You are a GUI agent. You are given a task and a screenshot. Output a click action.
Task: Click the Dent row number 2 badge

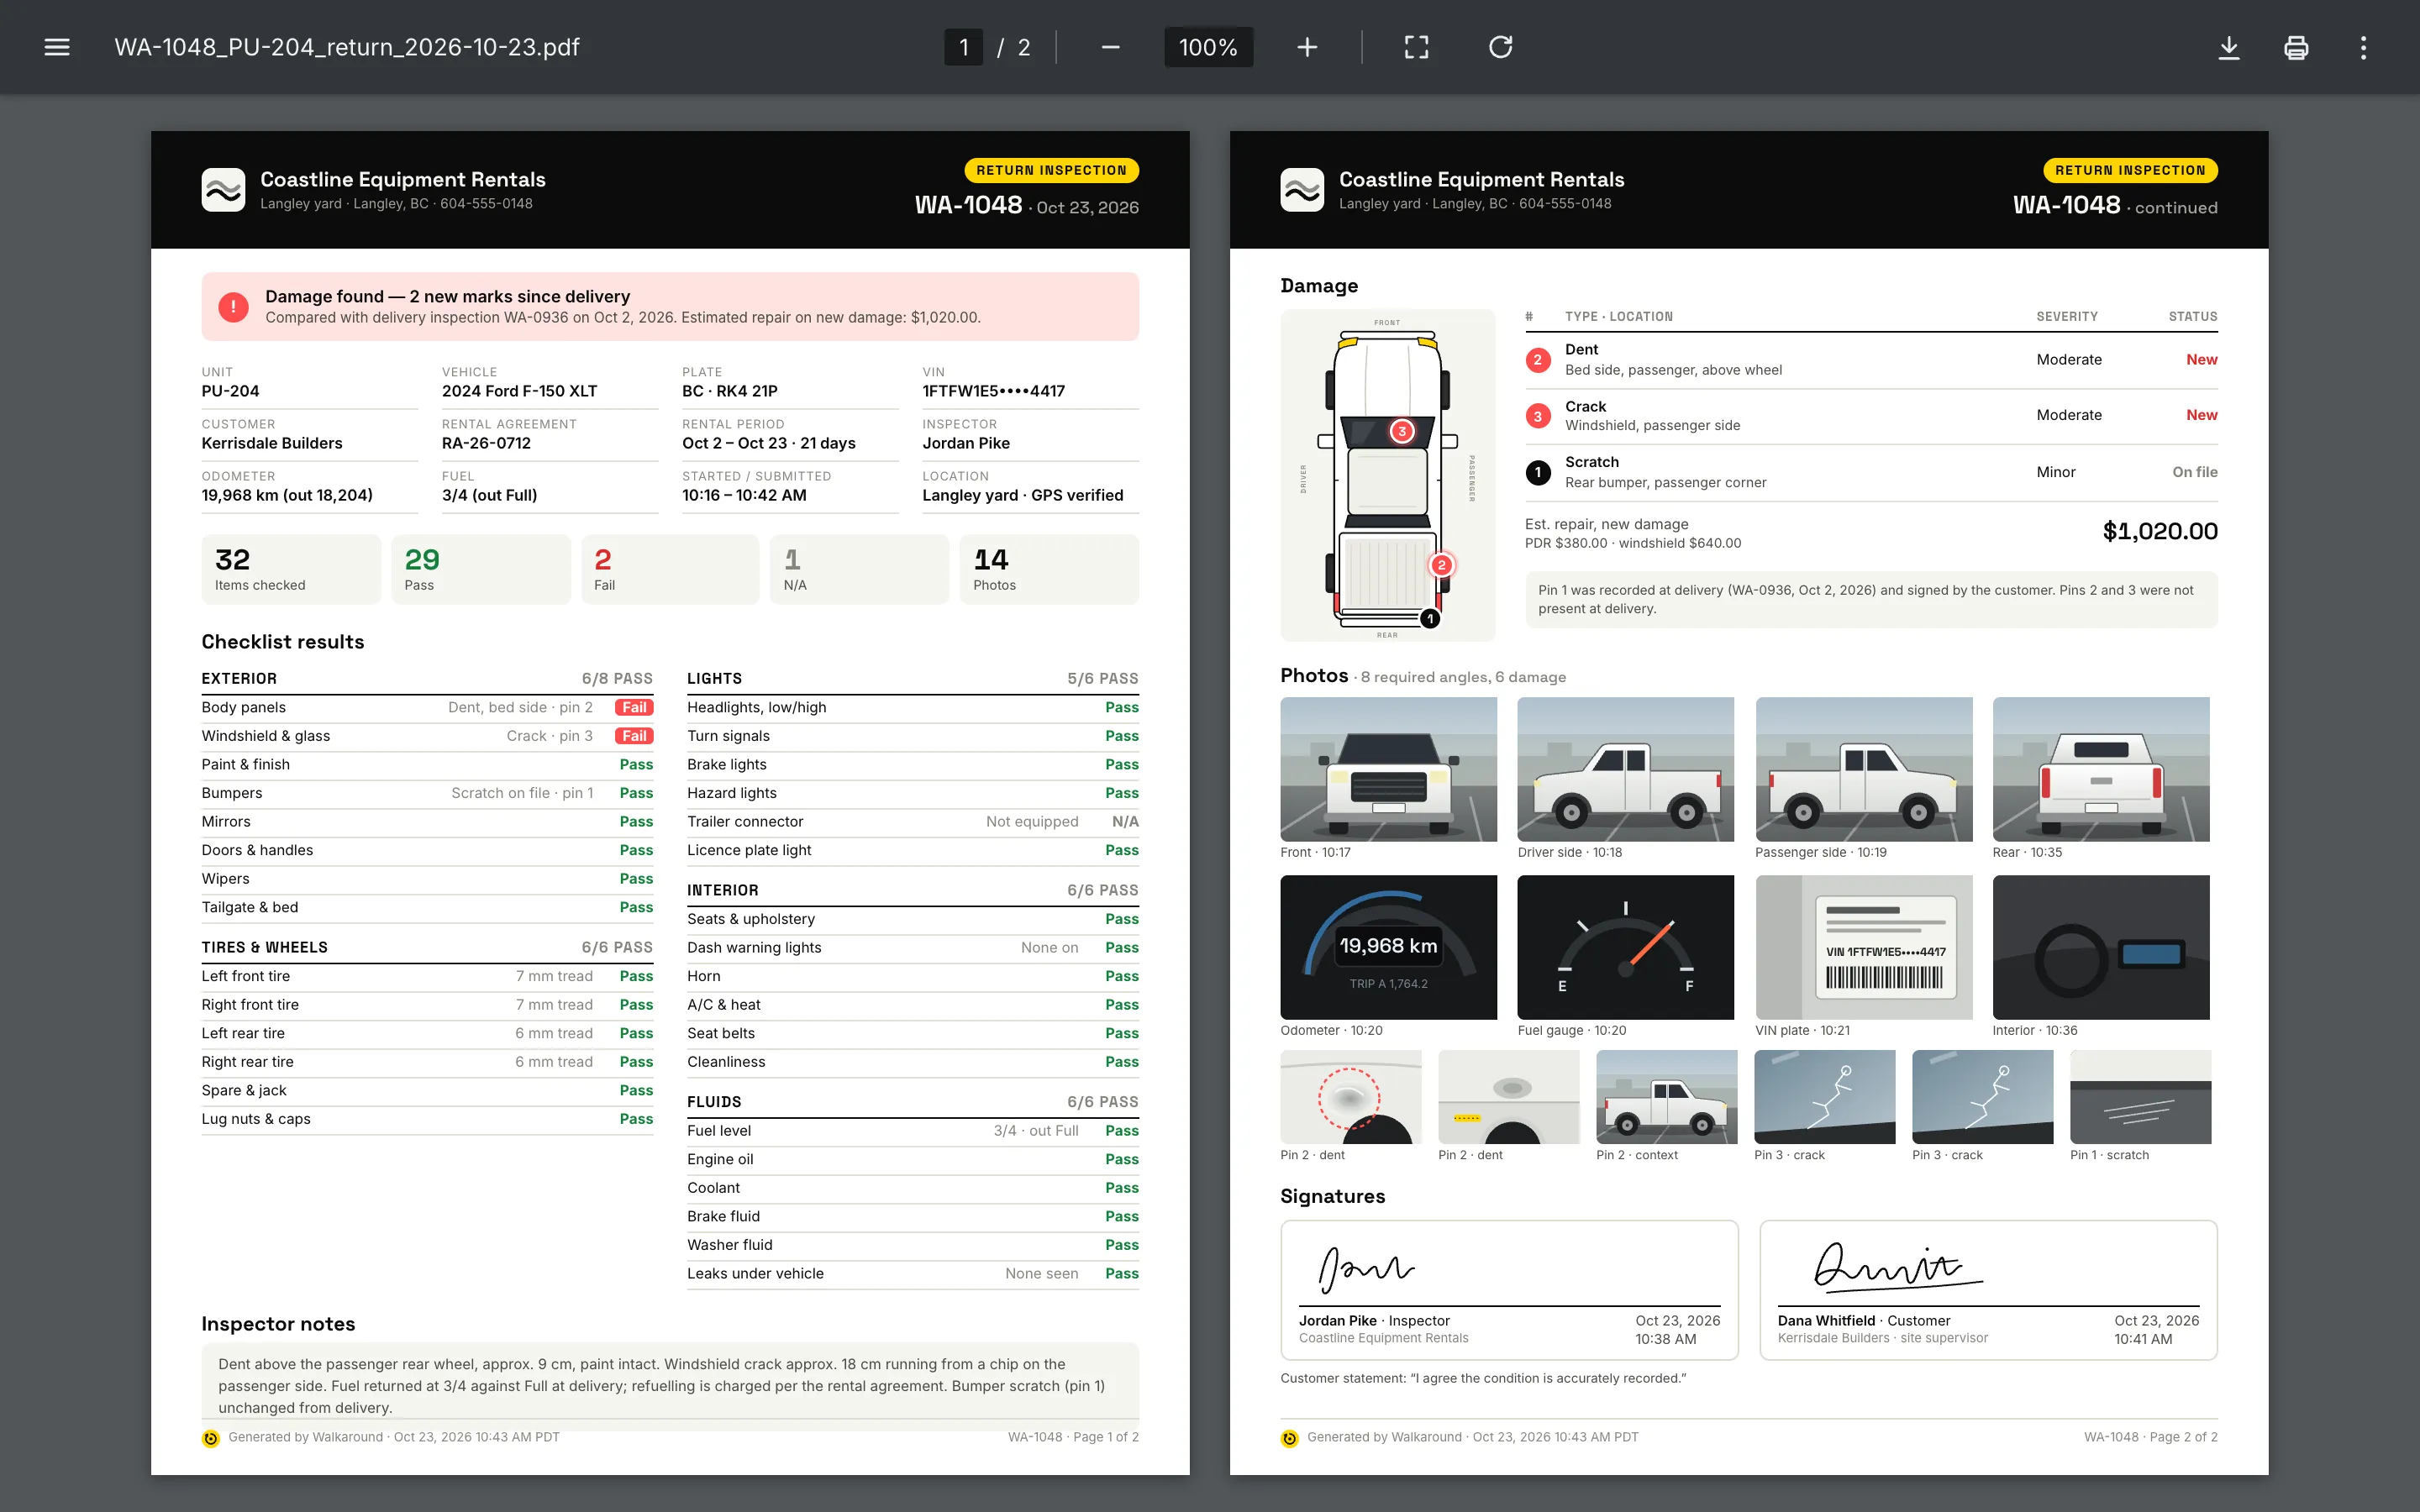1537,360
